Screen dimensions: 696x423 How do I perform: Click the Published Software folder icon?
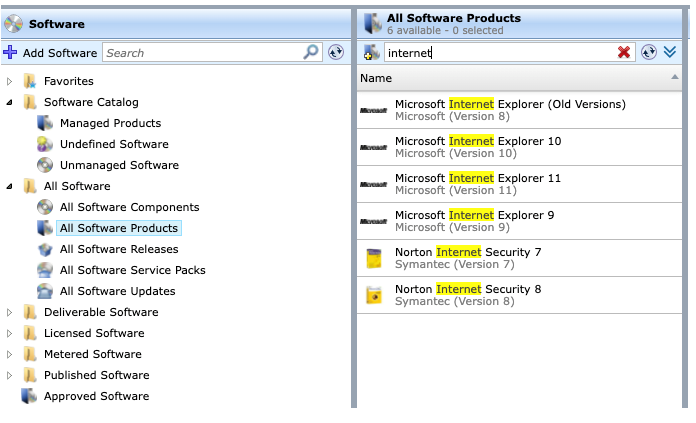click(x=30, y=375)
